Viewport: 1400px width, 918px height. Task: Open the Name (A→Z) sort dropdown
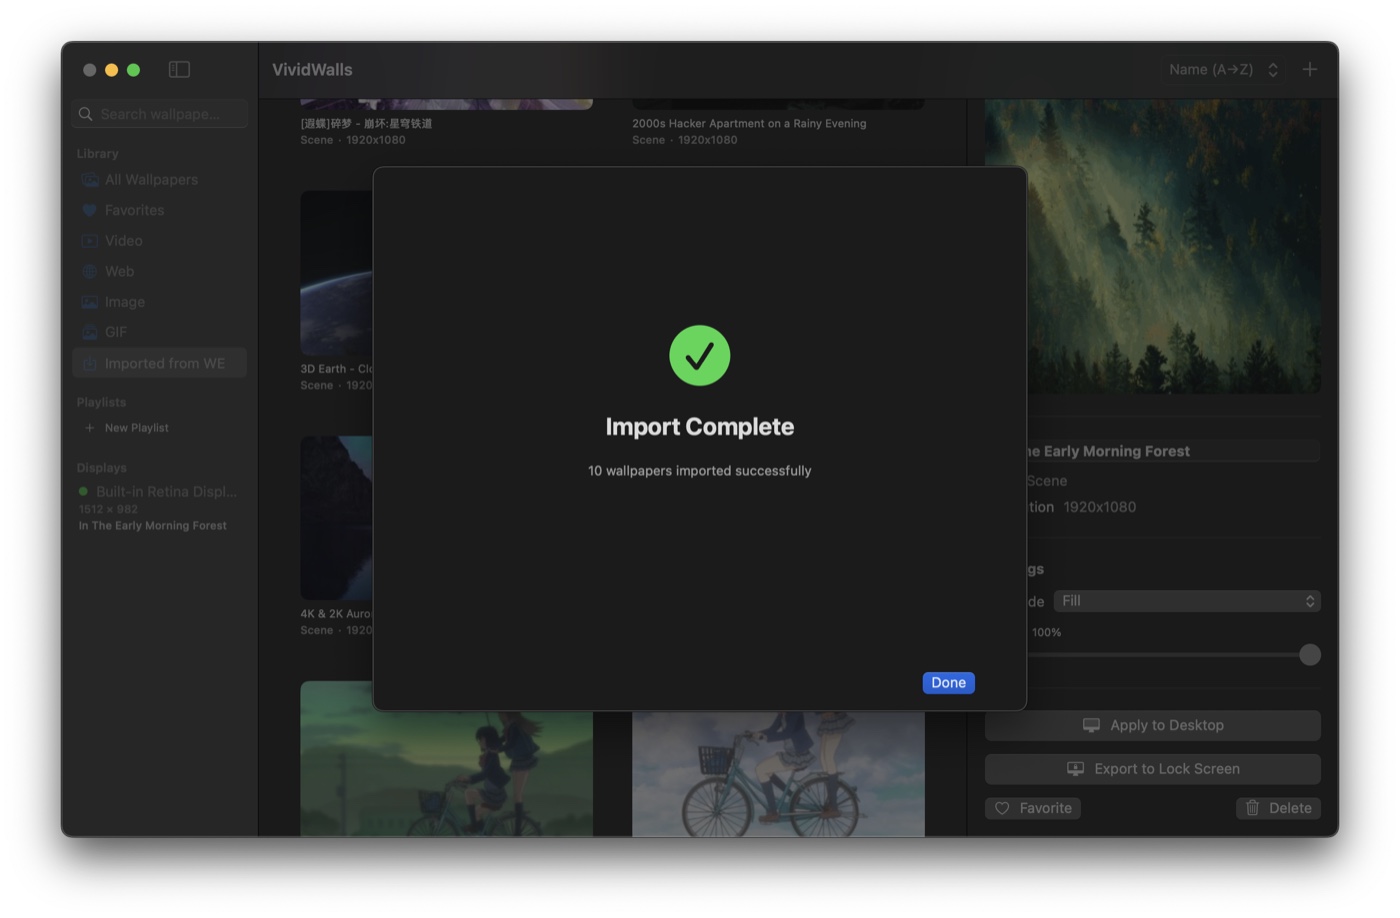[x=1223, y=69]
